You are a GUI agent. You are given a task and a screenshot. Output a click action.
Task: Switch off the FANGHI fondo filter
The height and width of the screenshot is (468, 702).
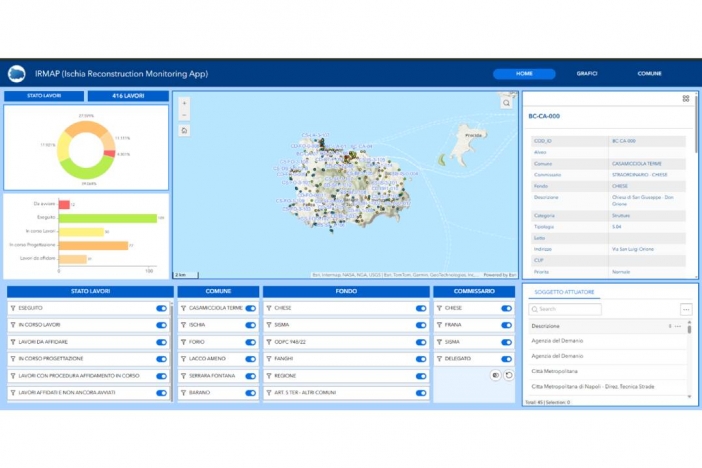pyautogui.click(x=421, y=358)
